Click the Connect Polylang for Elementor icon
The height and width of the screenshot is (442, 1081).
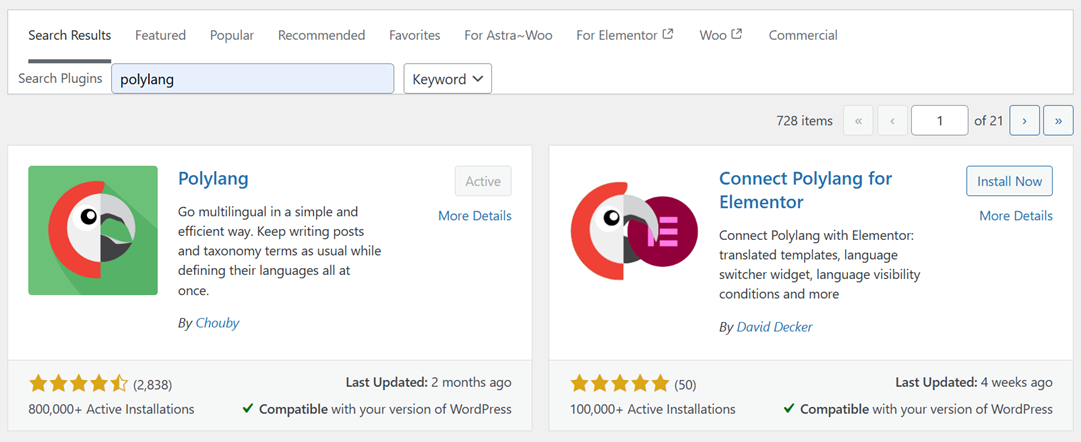[634, 230]
